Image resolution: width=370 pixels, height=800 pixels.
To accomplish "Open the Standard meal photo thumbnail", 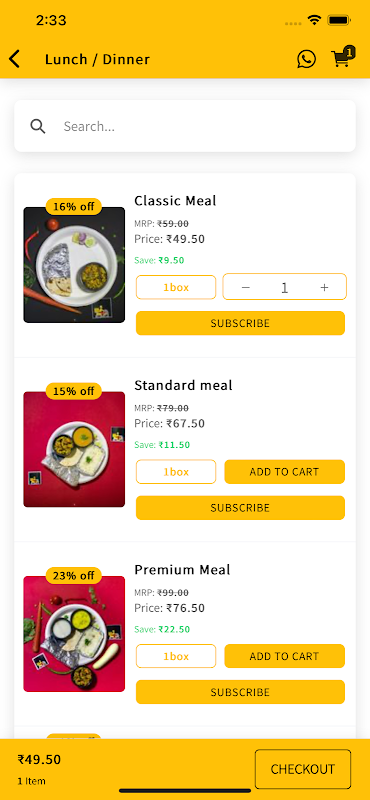I will 74,449.
